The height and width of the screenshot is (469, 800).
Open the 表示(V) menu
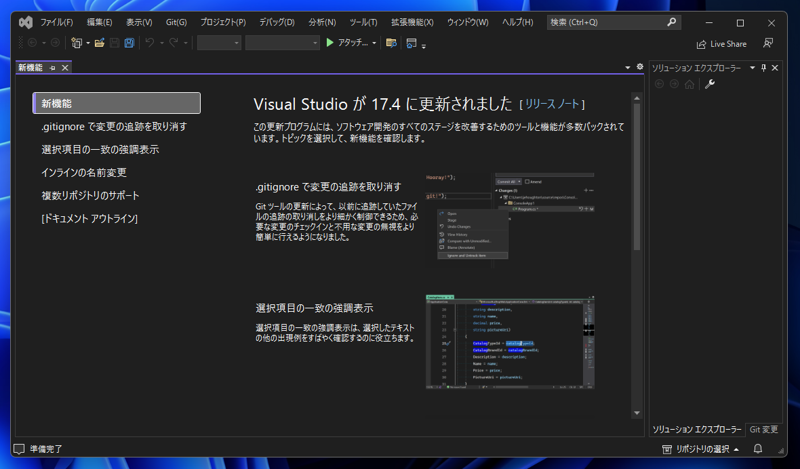click(x=139, y=22)
